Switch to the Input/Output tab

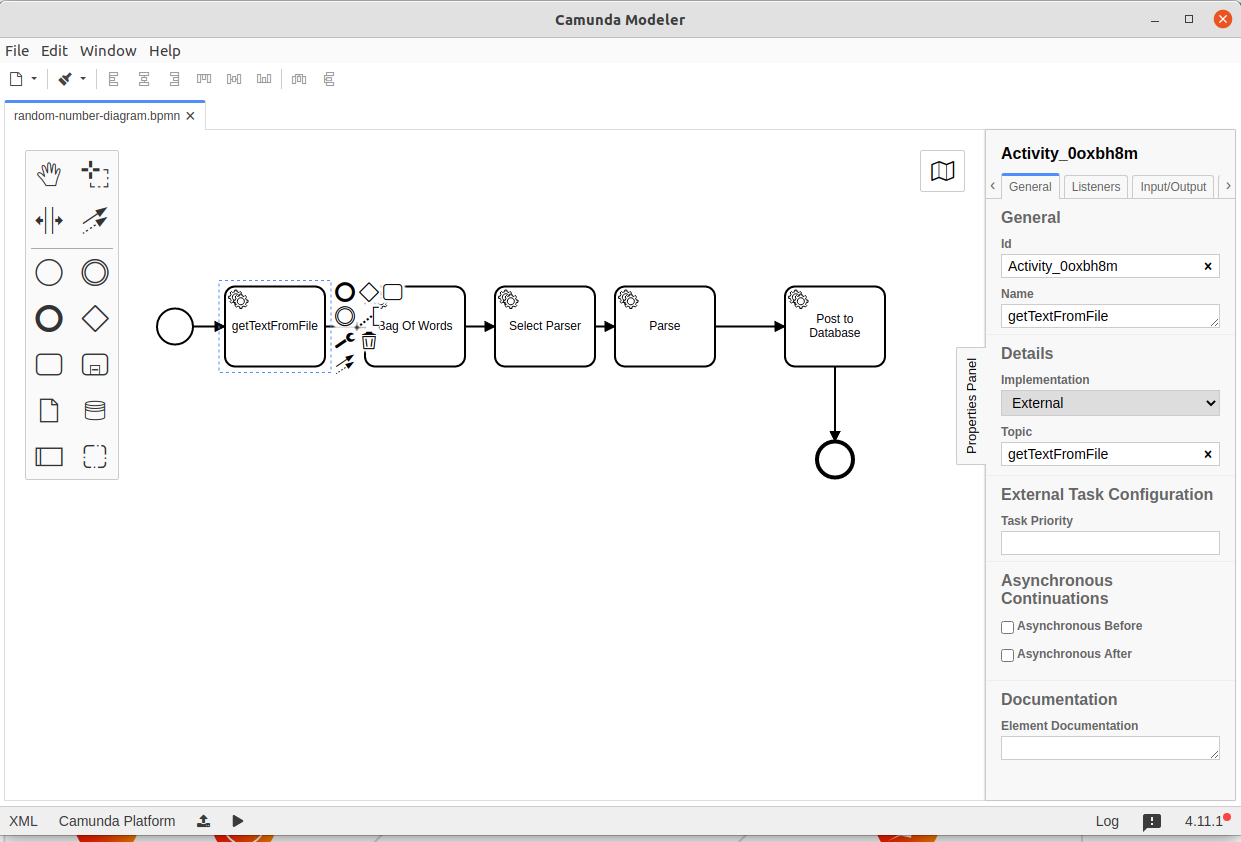[1174, 187]
